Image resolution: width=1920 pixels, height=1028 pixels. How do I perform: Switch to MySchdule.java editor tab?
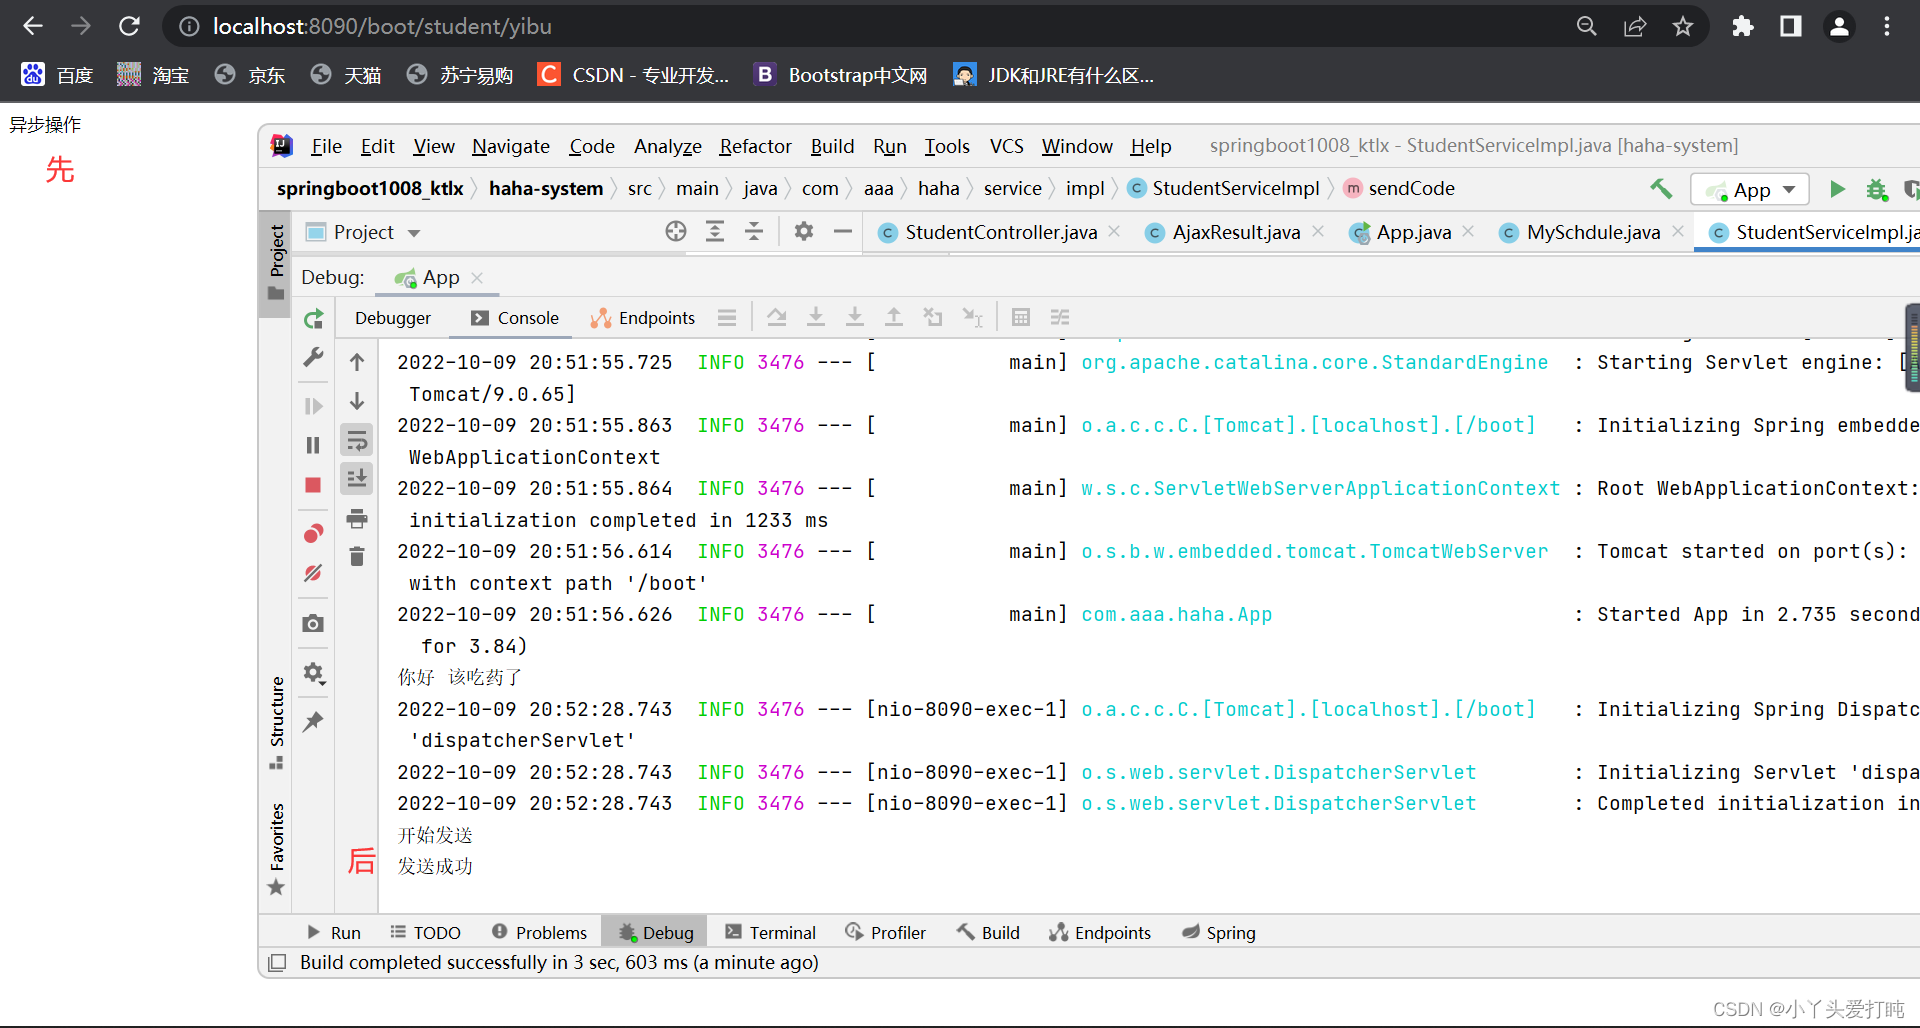[x=1593, y=232]
